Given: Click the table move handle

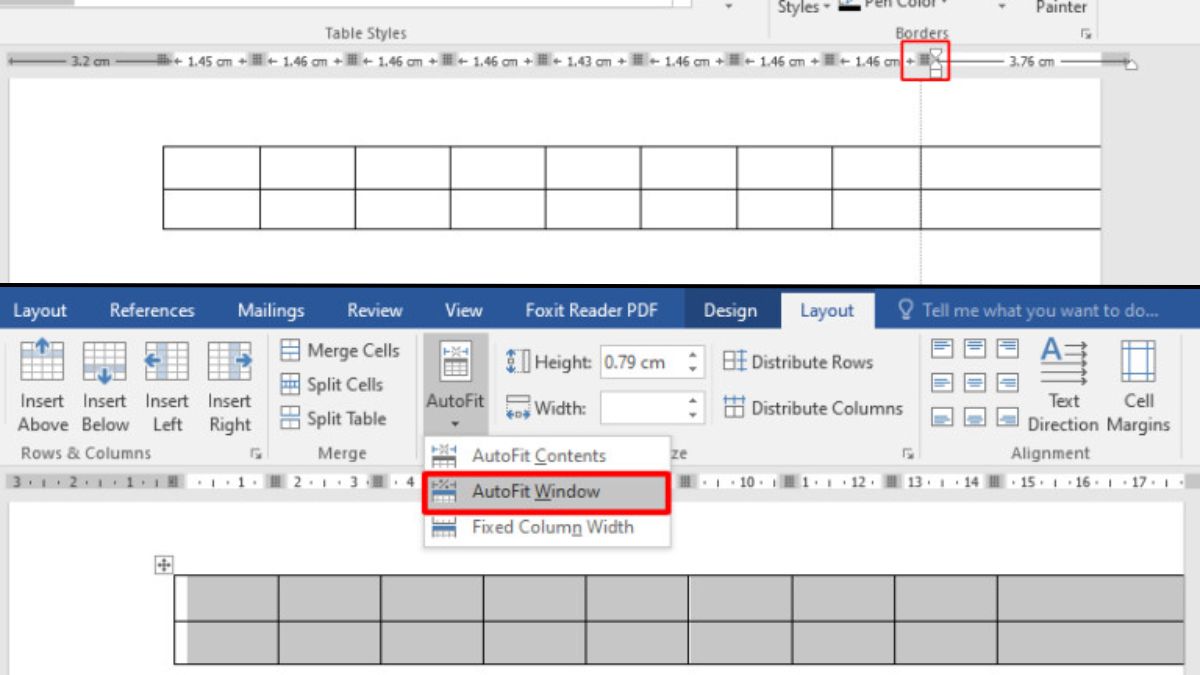Looking at the screenshot, I should 164,566.
